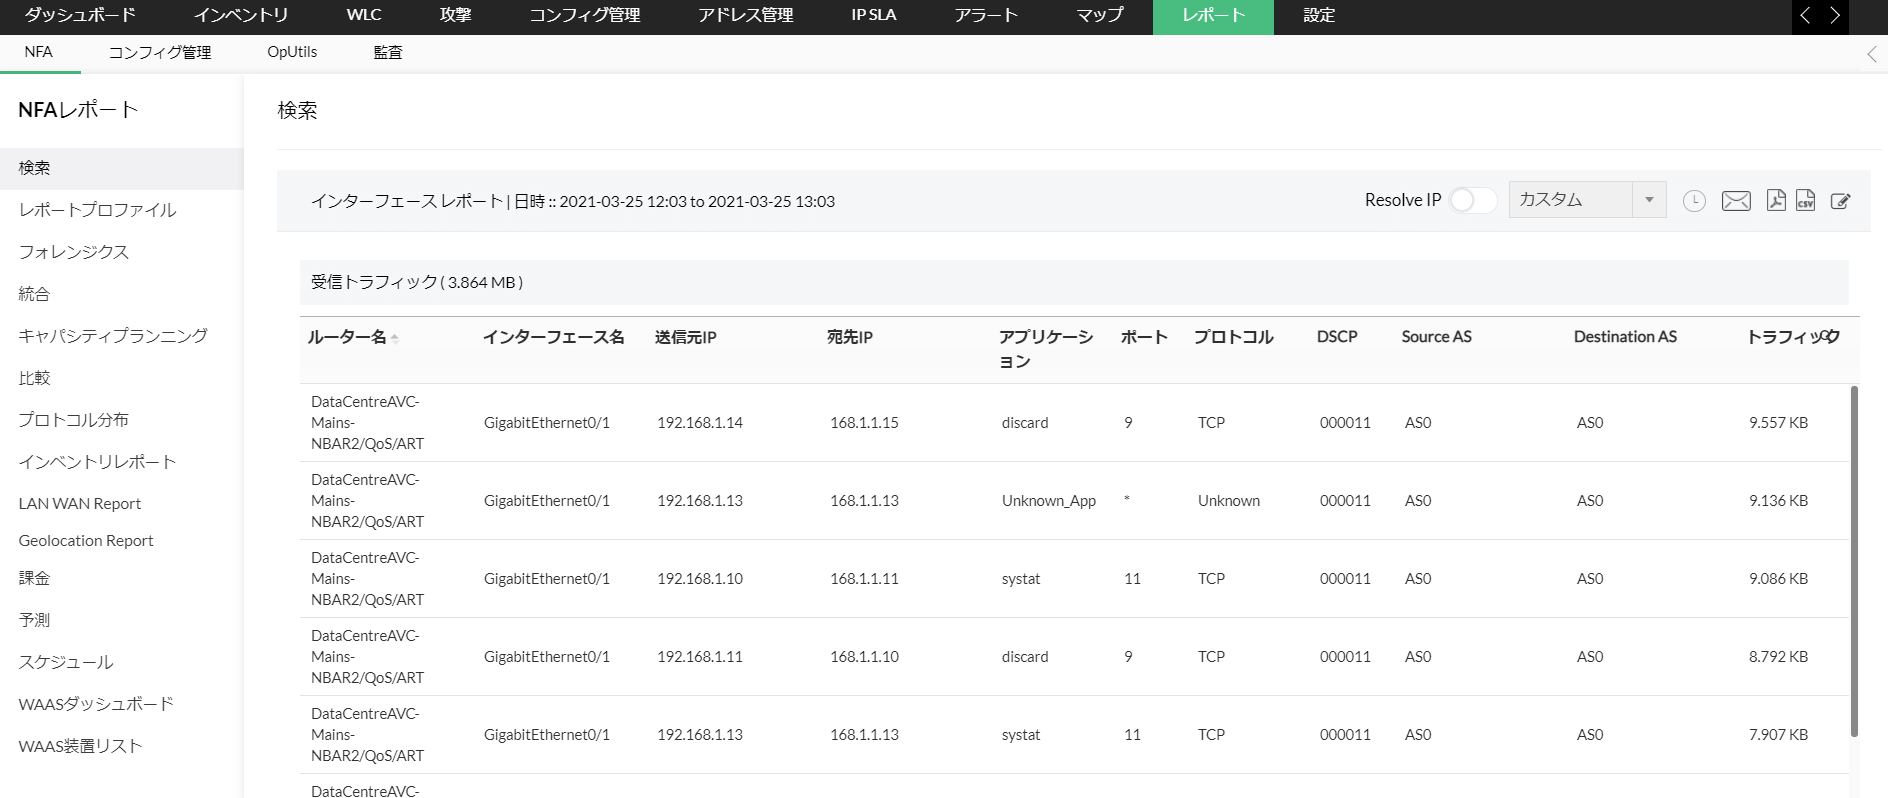Open Geolocation Report in sidebar
This screenshot has height=798, width=1888.
coord(86,541)
